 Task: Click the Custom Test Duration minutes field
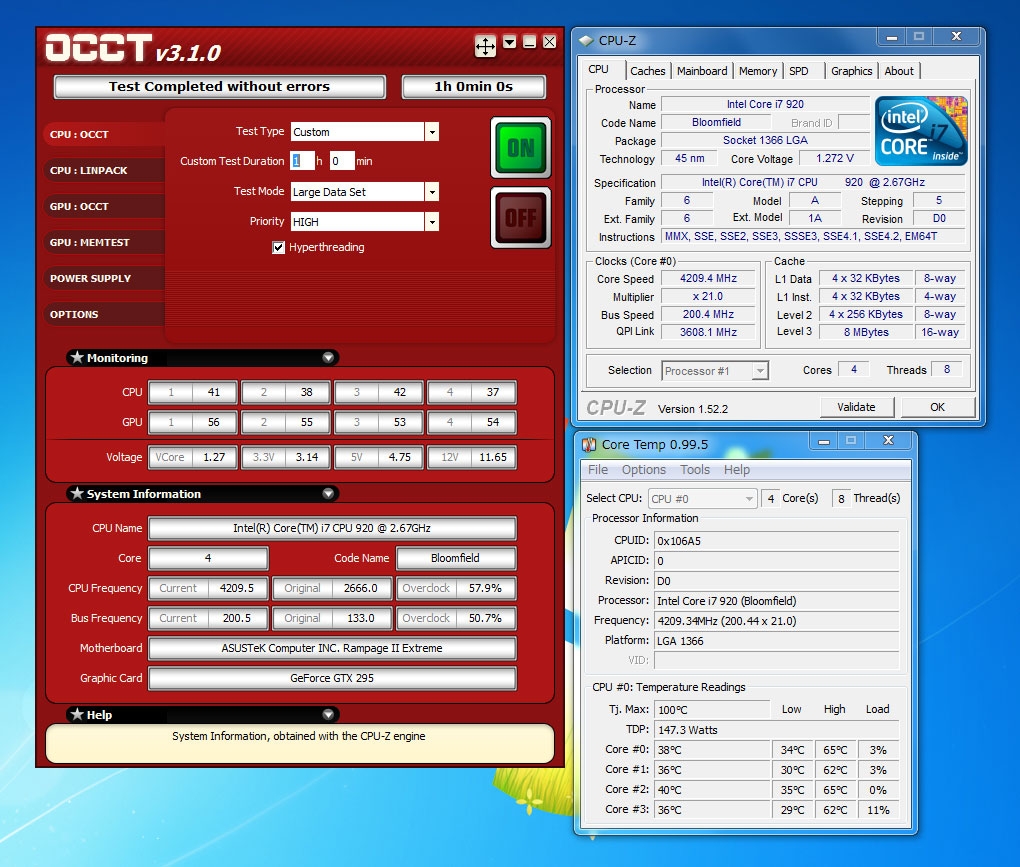342,161
